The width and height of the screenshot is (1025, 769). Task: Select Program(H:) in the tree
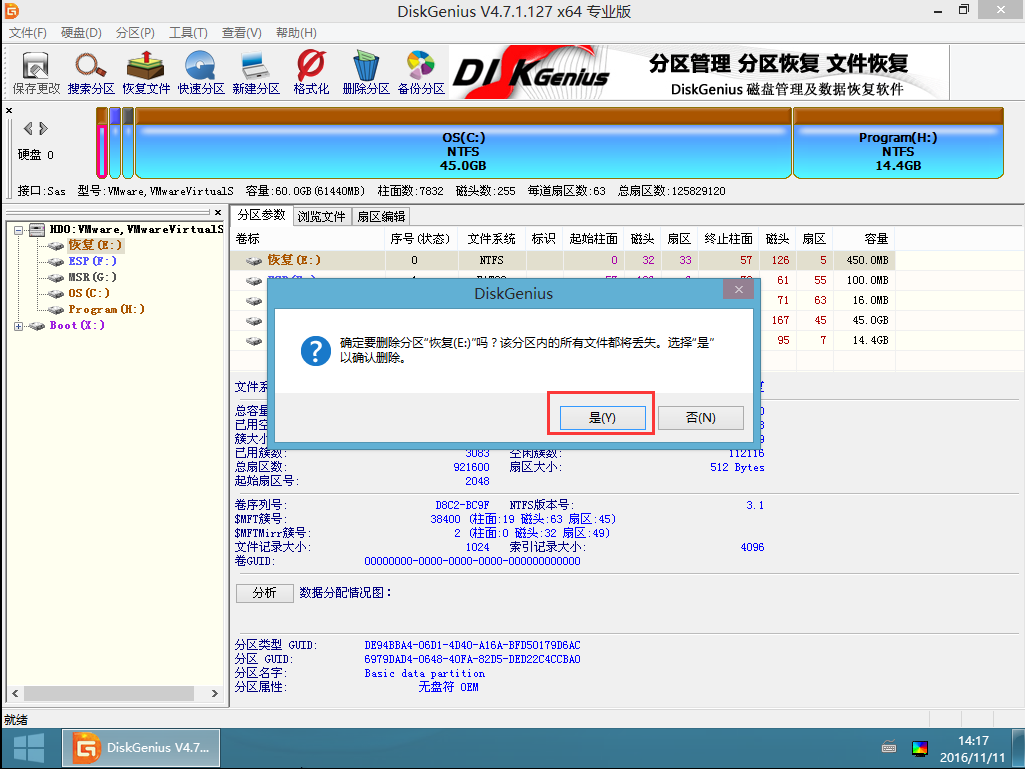click(107, 309)
